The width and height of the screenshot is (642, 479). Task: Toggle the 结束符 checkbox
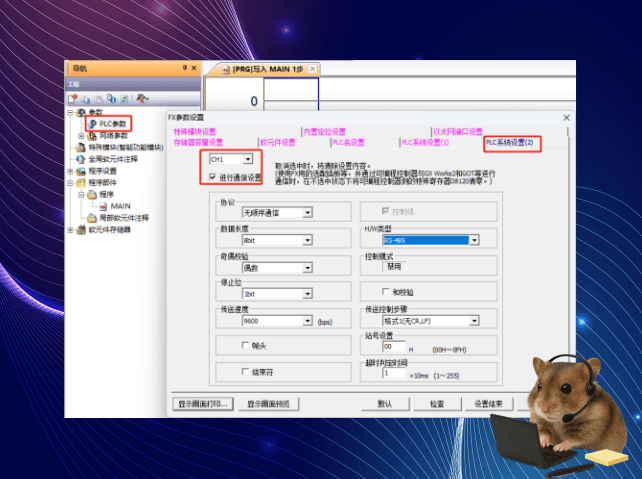click(245, 371)
